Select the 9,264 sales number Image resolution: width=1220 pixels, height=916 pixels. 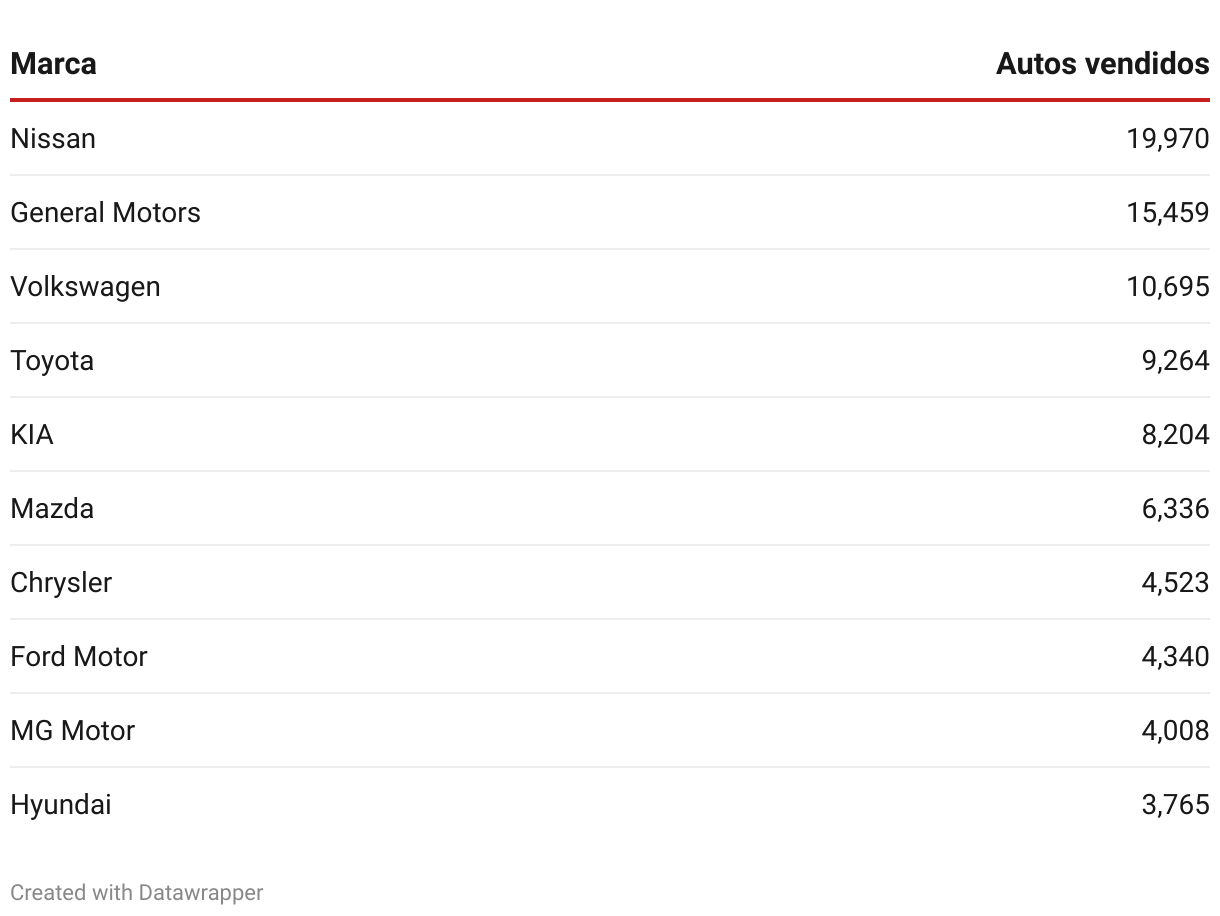(x=1175, y=361)
